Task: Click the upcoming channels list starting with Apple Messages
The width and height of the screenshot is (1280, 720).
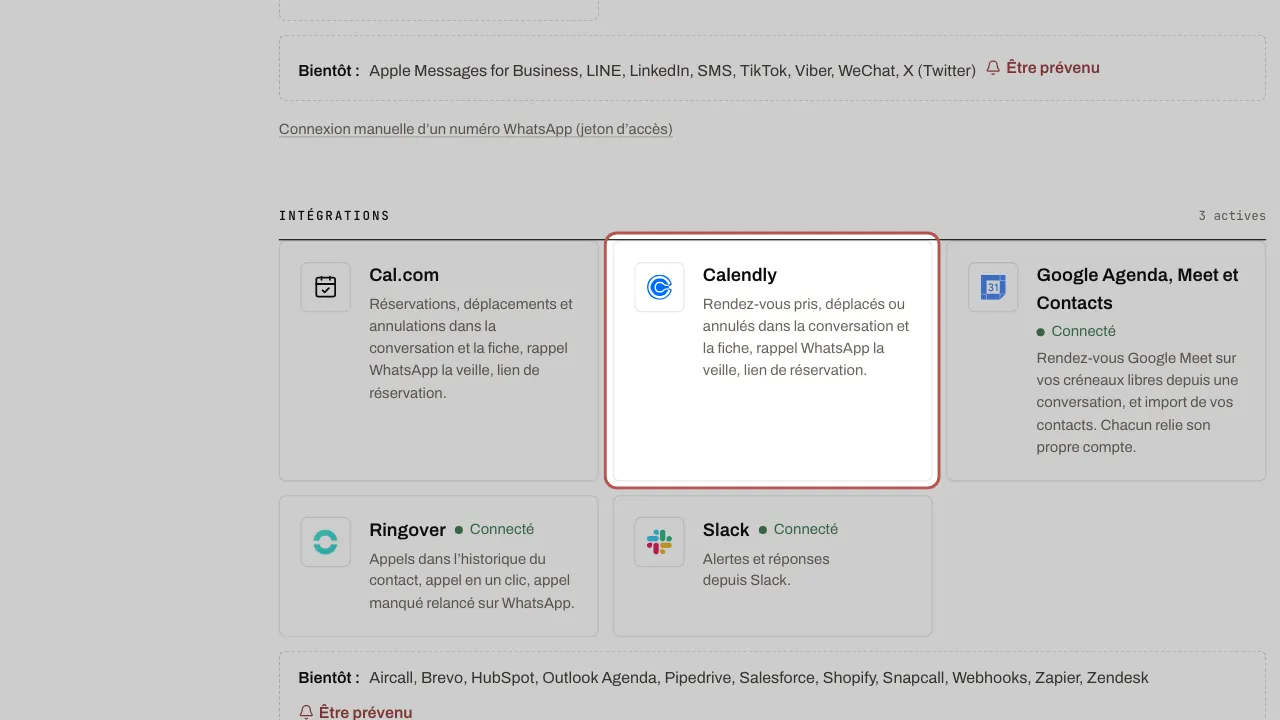Action: click(672, 71)
